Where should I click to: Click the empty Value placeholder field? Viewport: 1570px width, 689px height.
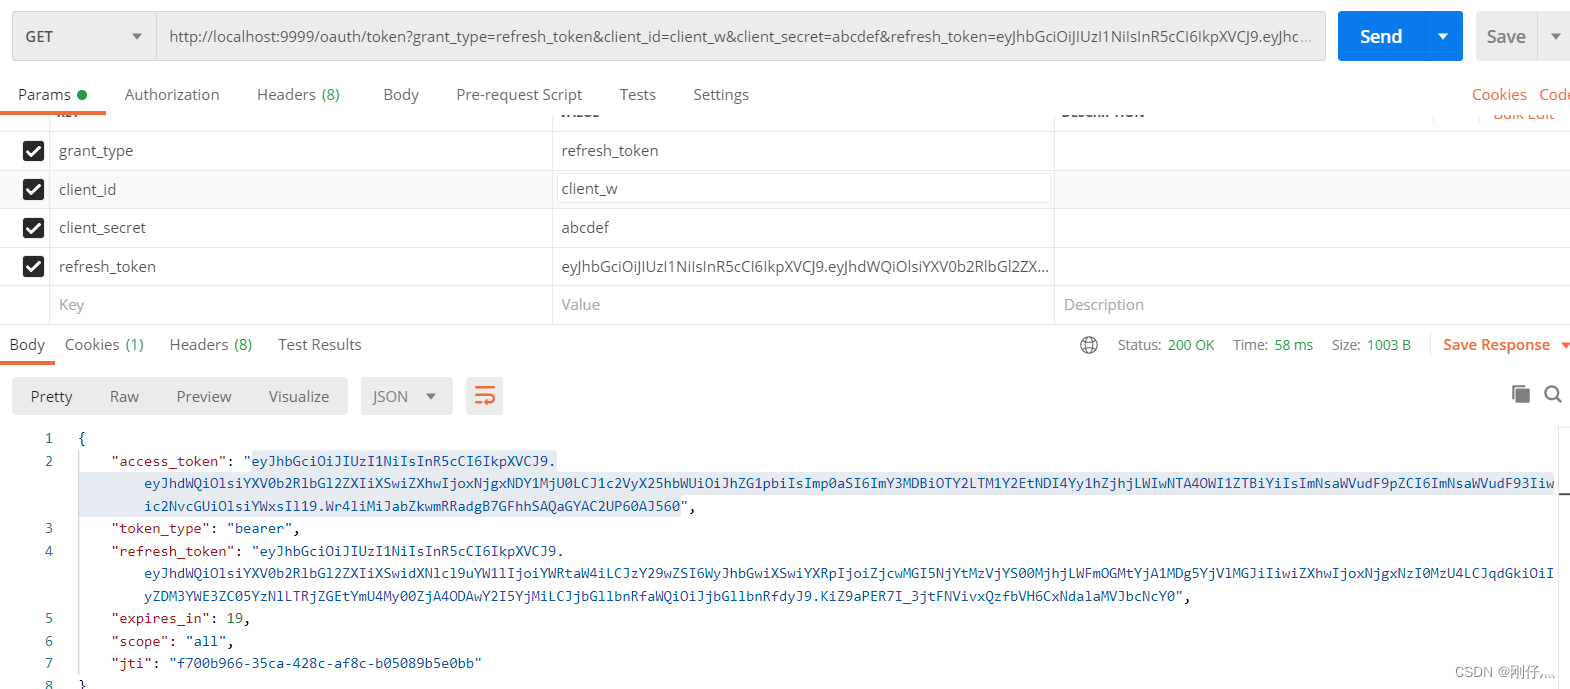(803, 305)
